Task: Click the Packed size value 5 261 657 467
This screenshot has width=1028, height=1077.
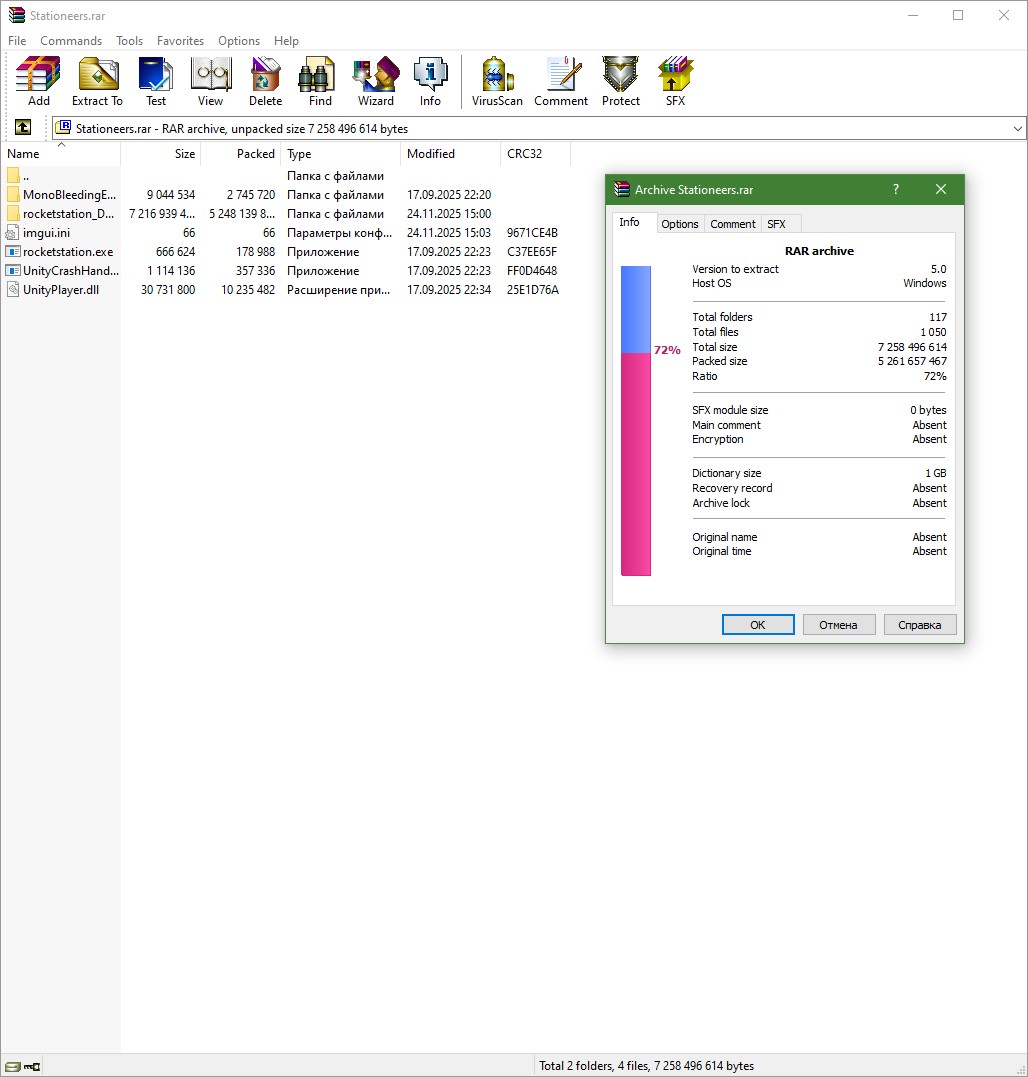Action: pyautogui.click(x=912, y=361)
